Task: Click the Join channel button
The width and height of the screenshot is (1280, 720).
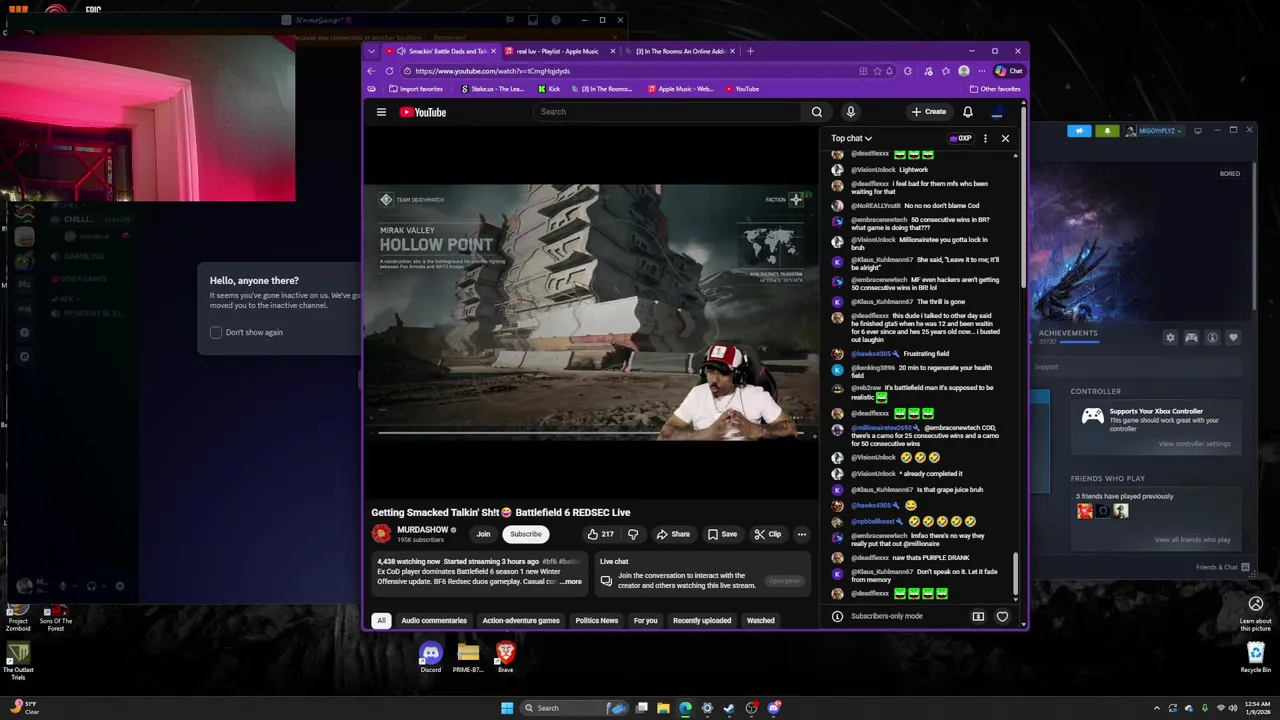Action: tap(484, 534)
